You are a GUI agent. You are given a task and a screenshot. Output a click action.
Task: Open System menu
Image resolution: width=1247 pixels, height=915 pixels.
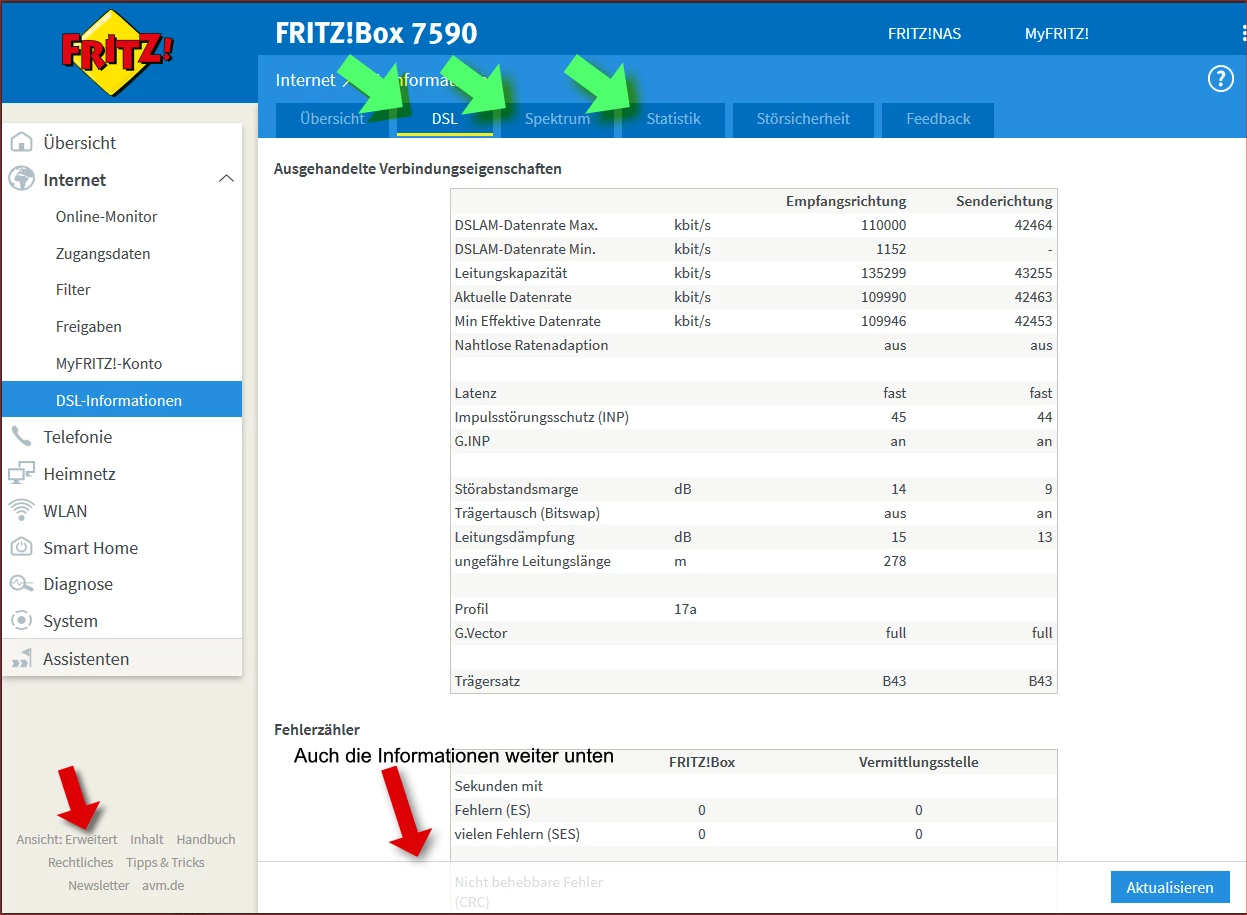tap(71, 621)
